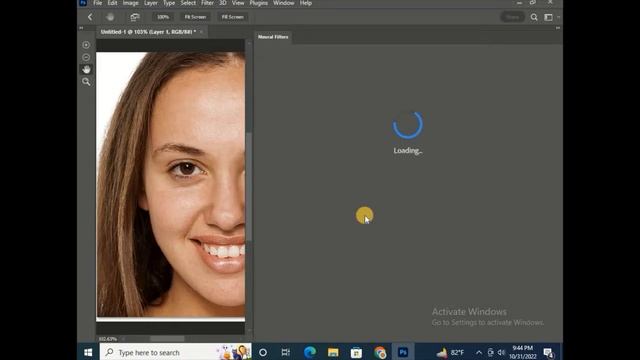Open the View menu
640x360 pixels.
pos(238,3)
